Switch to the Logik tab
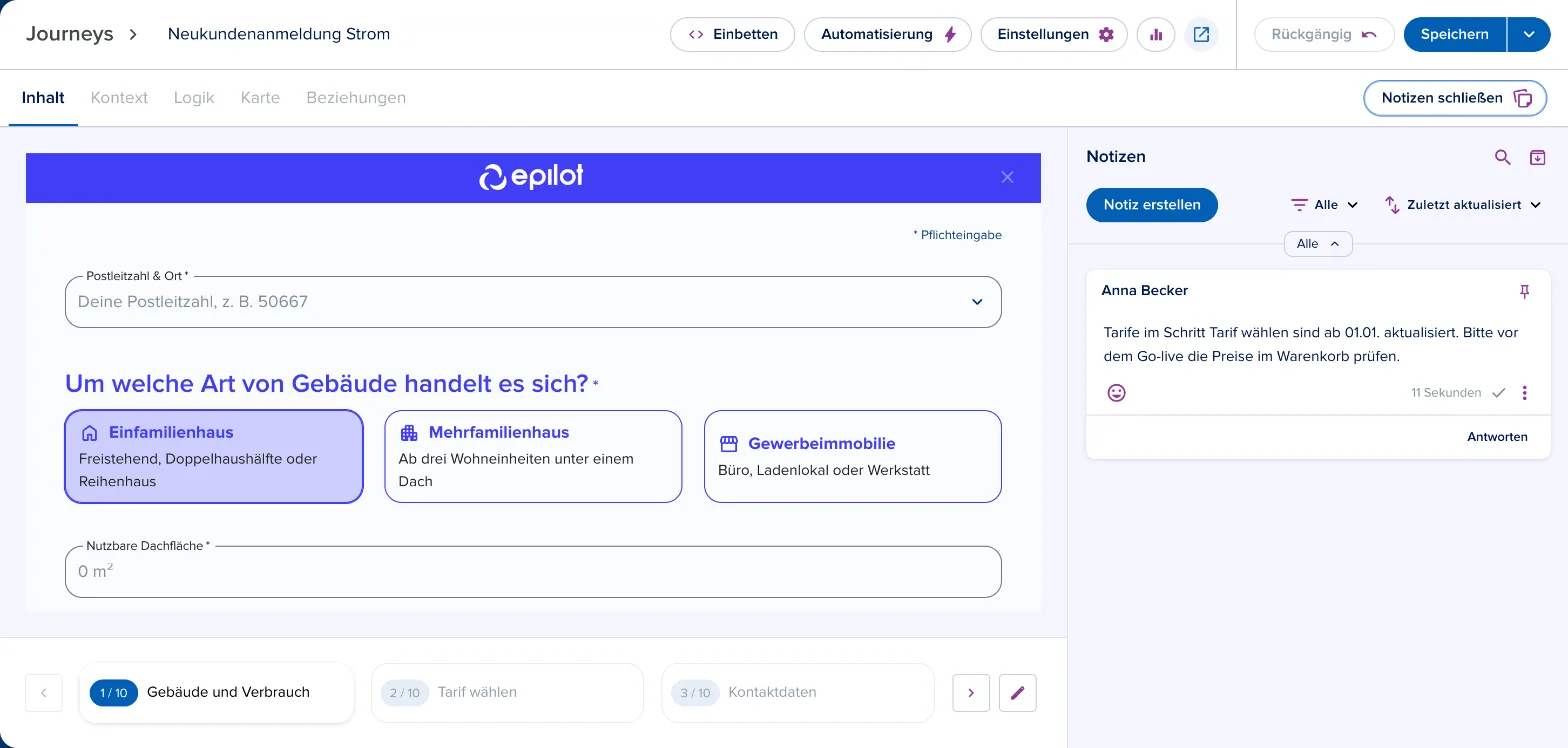1568x748 pixels. tap(194, 98)
